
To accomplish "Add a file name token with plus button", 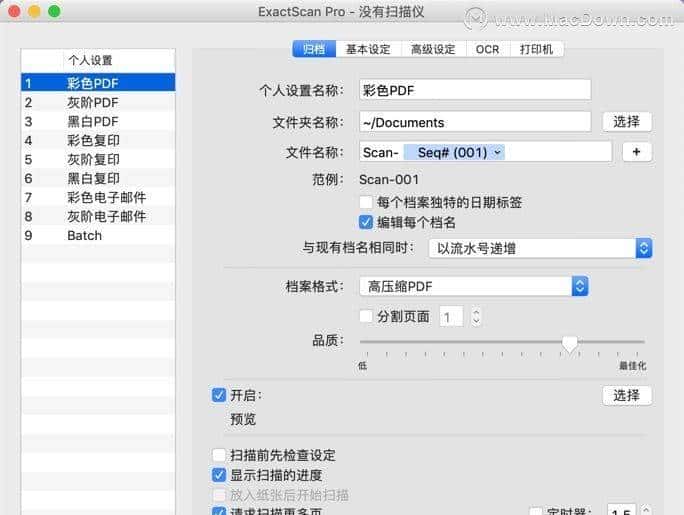I will (x=636, y=152).
